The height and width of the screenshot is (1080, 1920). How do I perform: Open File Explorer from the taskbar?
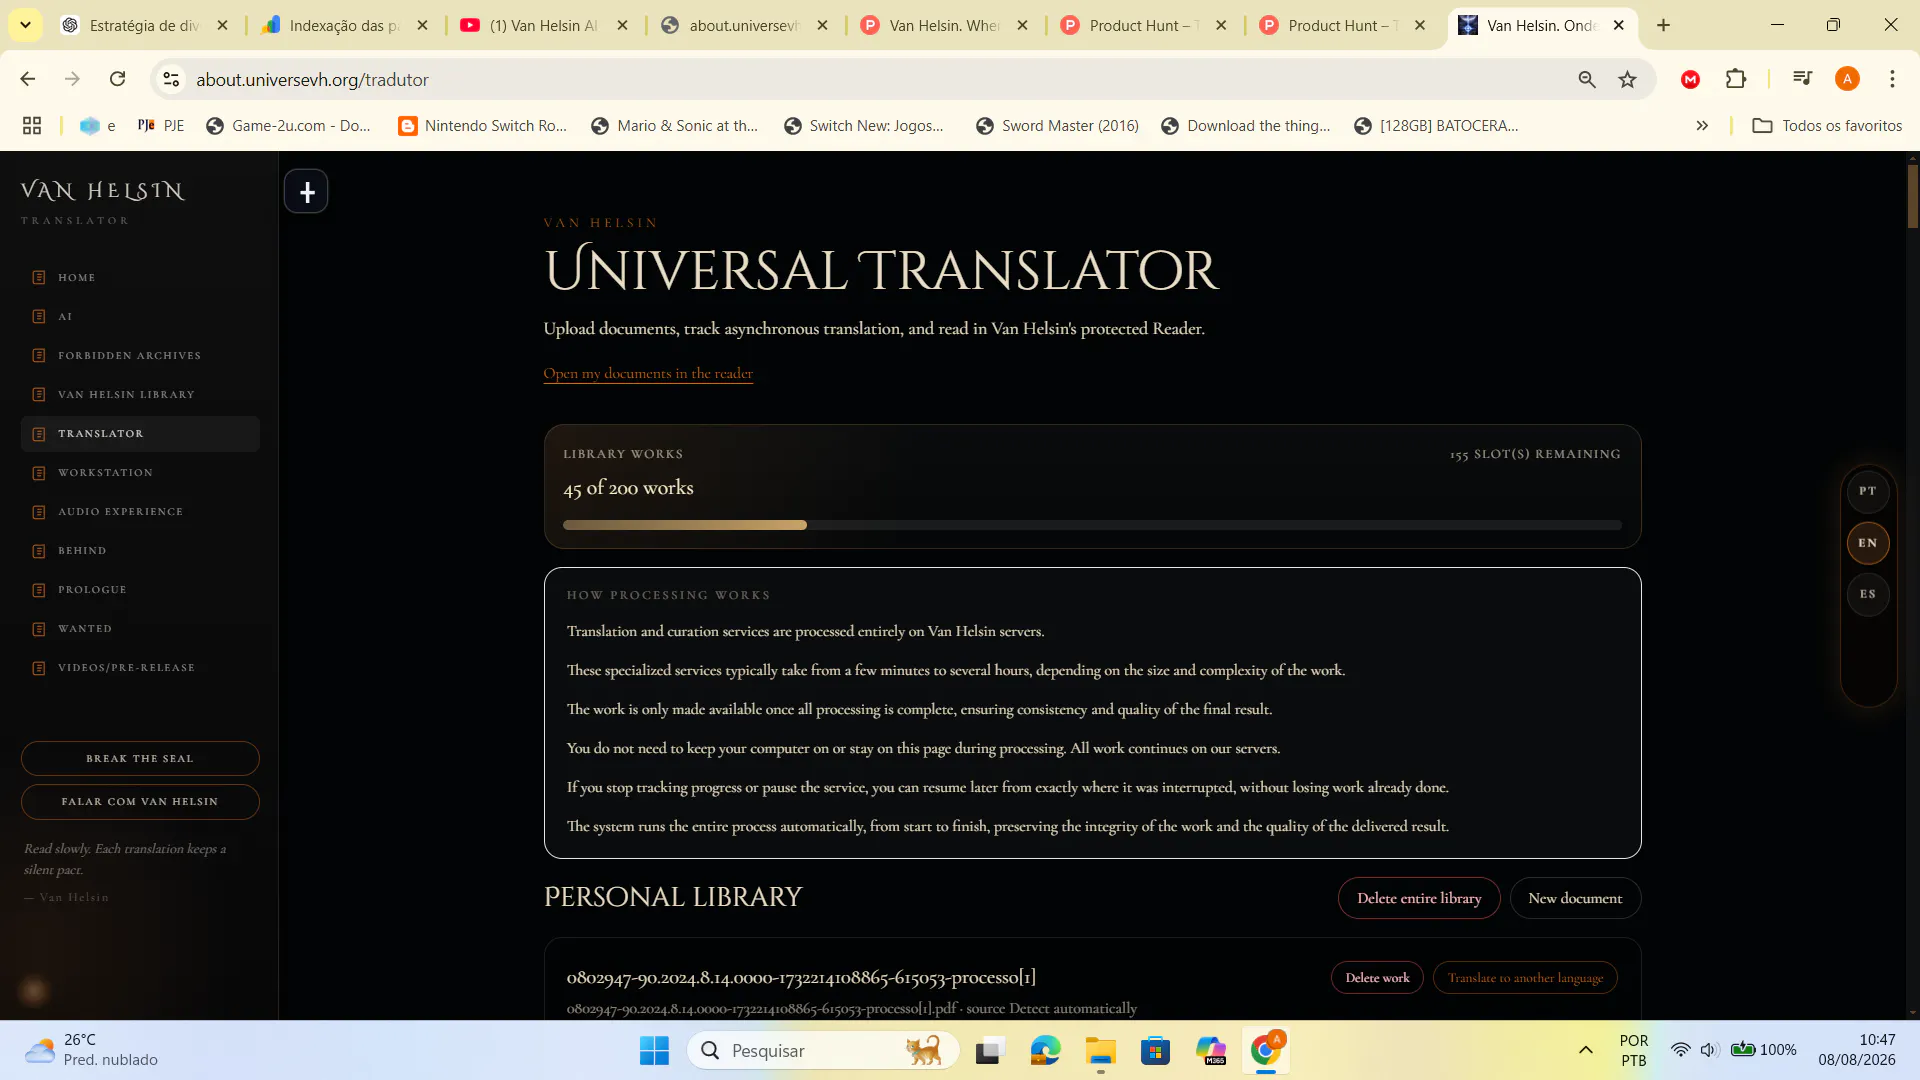pos(1100,1050)
